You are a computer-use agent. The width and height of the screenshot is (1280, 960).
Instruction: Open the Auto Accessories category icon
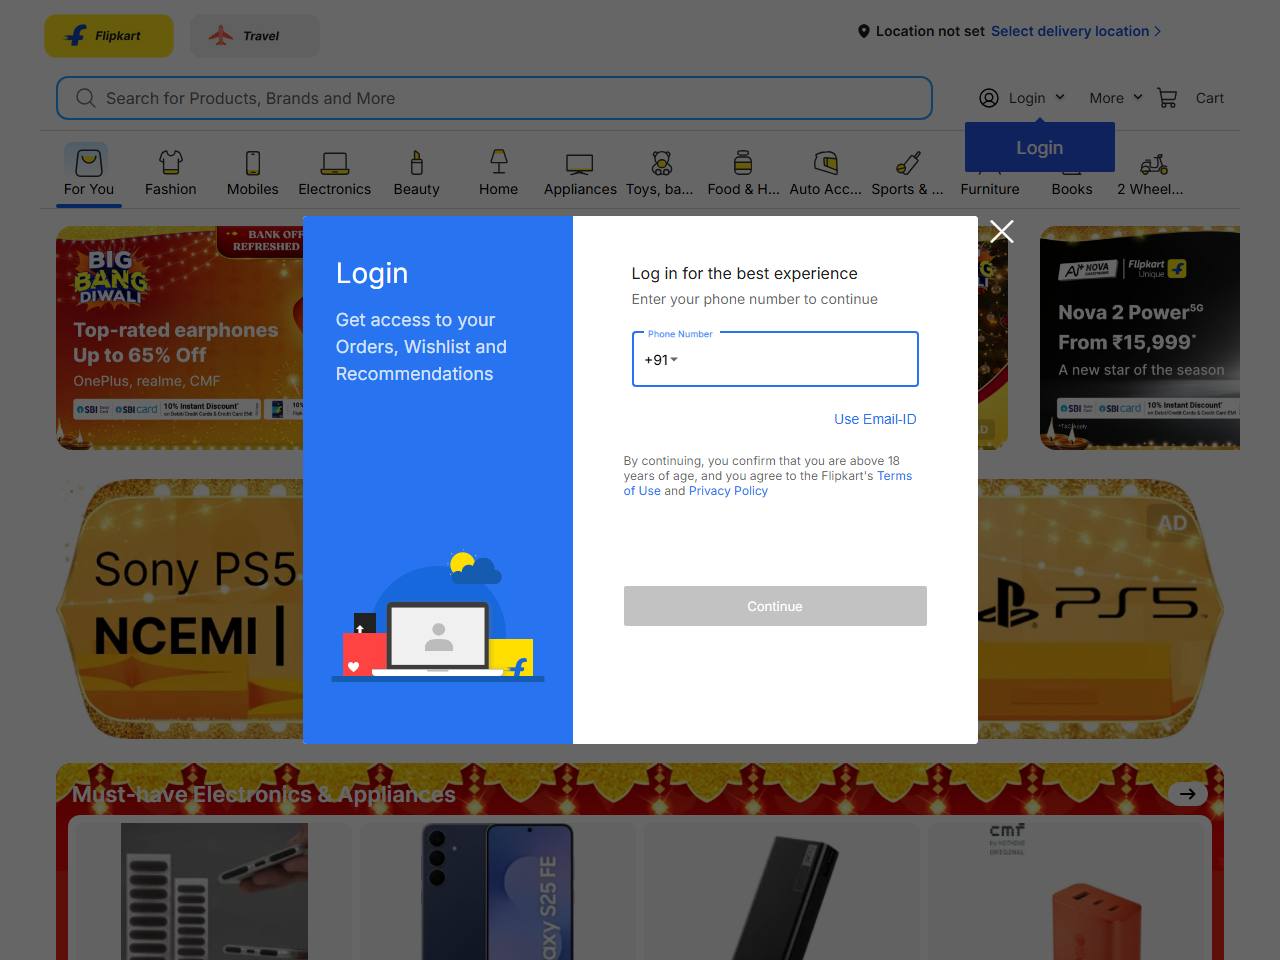click(825, 162)
